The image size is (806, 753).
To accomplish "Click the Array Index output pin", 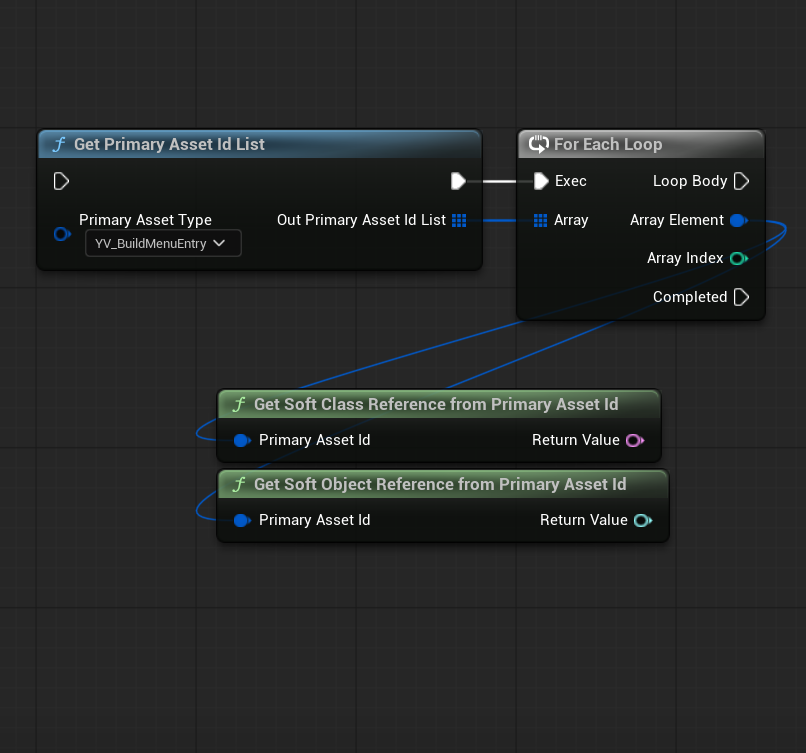I will (738, 258).
